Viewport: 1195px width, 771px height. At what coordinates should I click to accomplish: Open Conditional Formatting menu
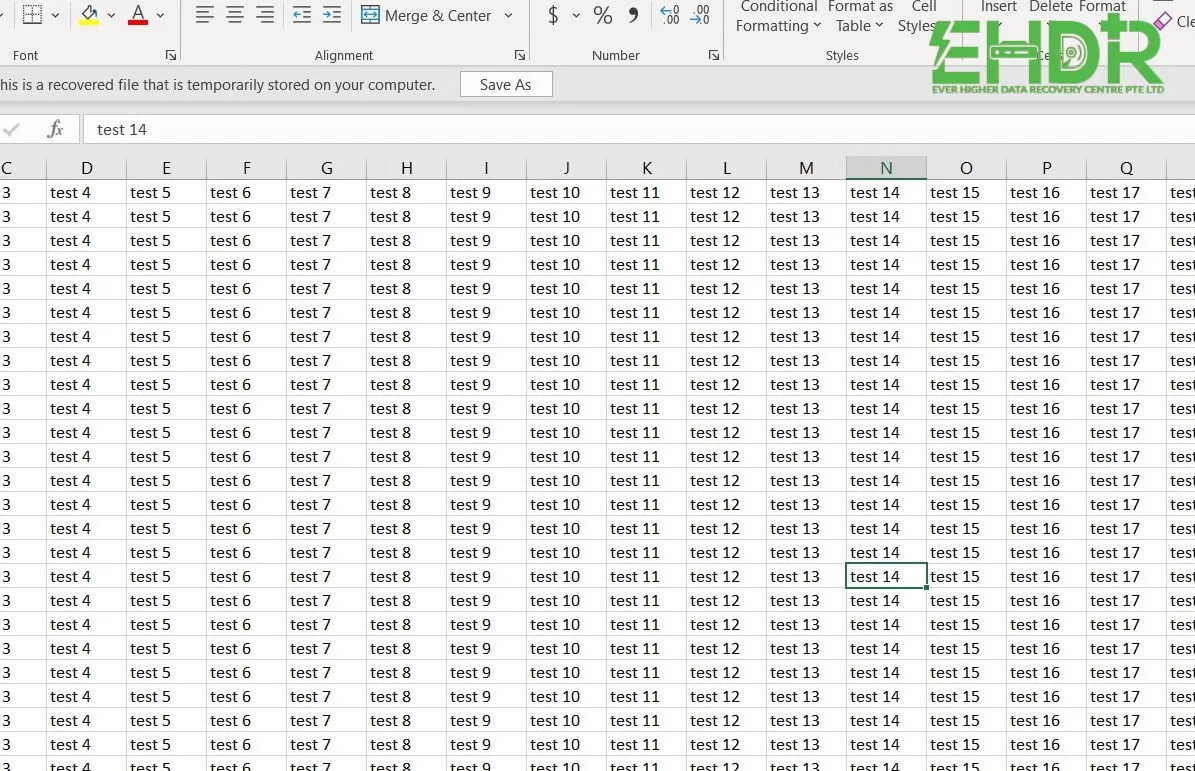tap(778, 17)
